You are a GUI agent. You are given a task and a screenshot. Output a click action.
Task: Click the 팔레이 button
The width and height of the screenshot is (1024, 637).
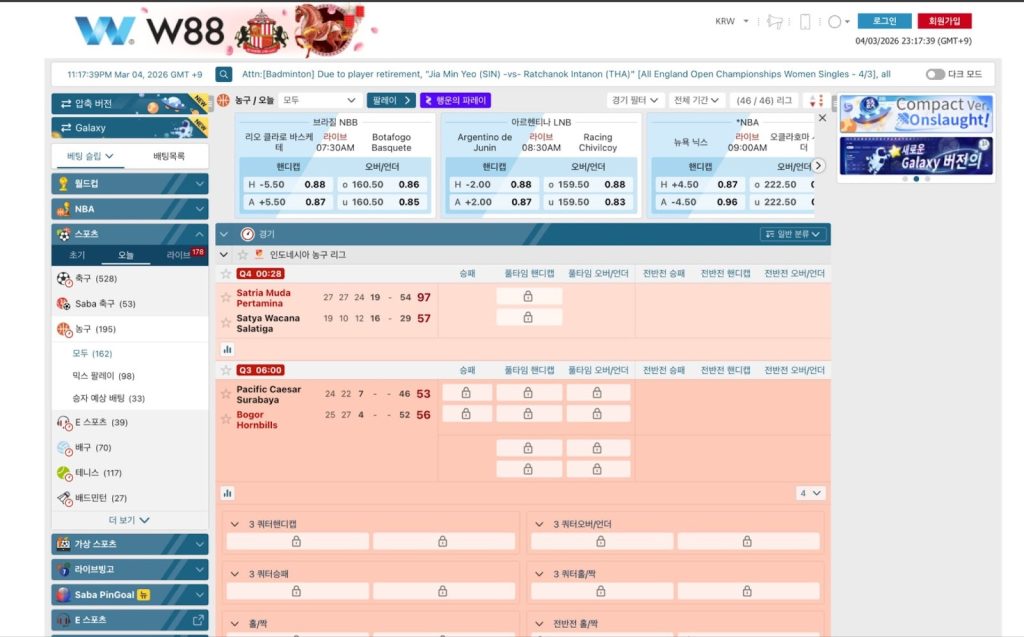click(x=391, y=101)
